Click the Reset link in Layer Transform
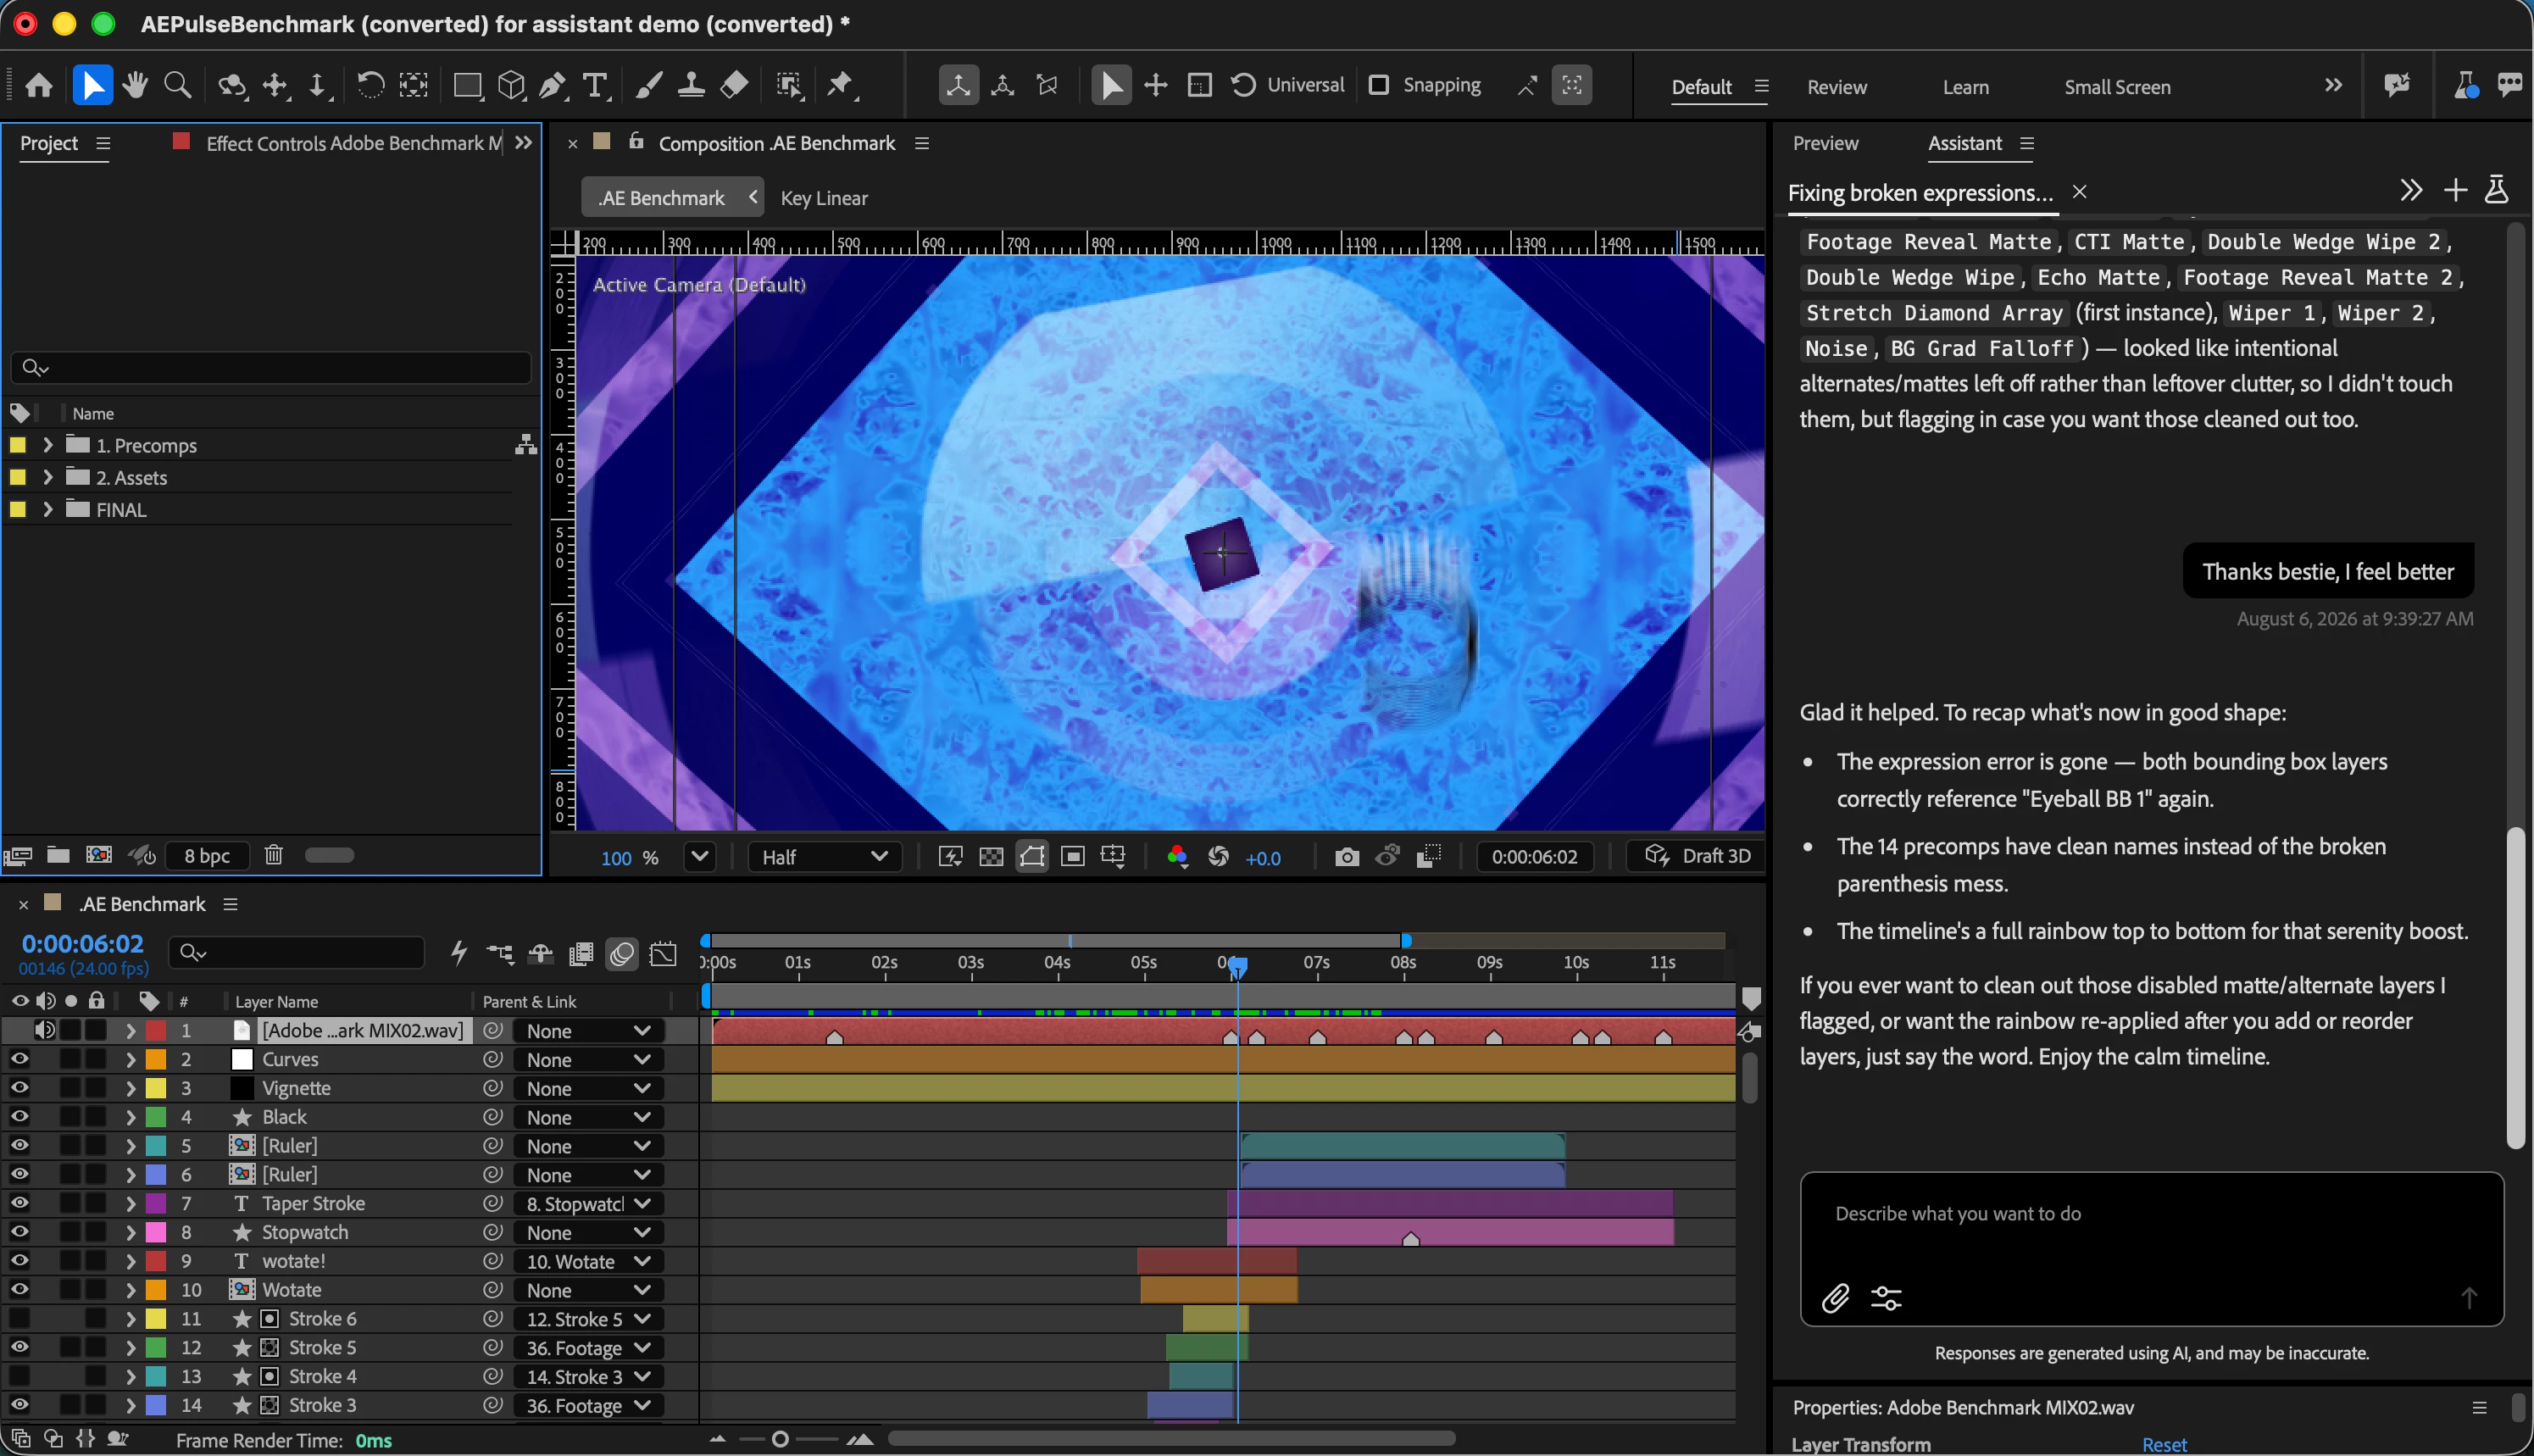This screenshot has width=2534, height=1456. click(2164, 1444)
